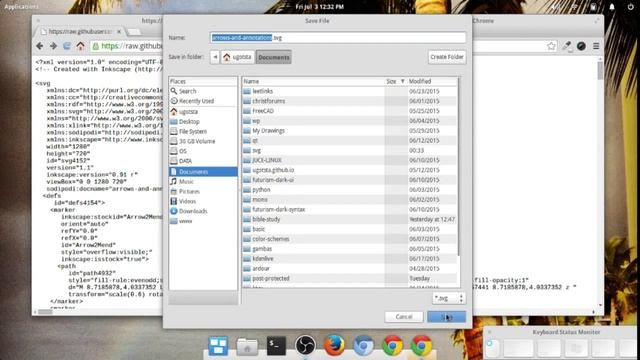The width and height of the screenshot is (640, 360).
Task: Select ugotsta home in Places sidebar
Action: point(203,111)
